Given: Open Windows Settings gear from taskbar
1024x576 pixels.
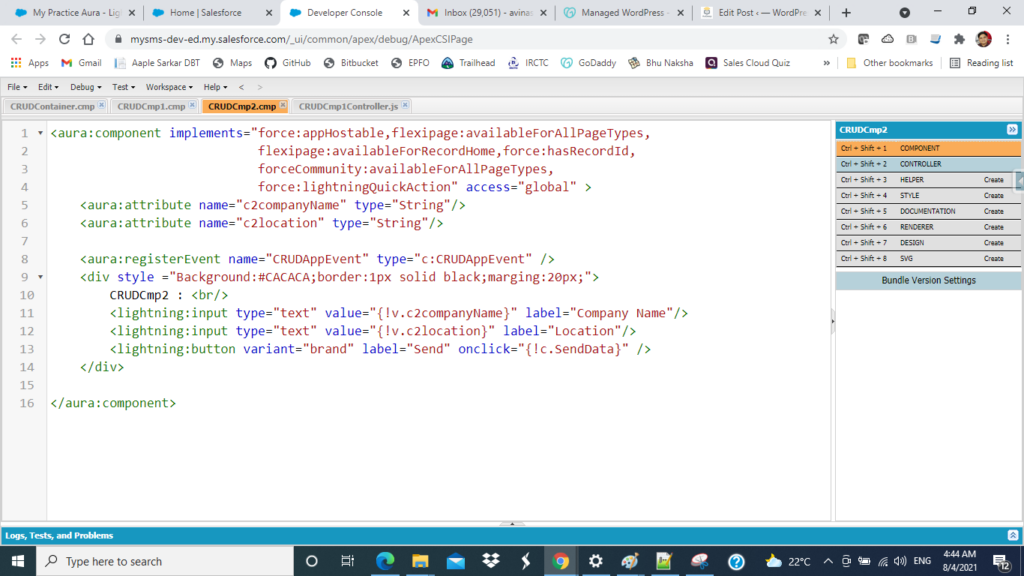Looking at the screenshot, I should click(596, 561).
